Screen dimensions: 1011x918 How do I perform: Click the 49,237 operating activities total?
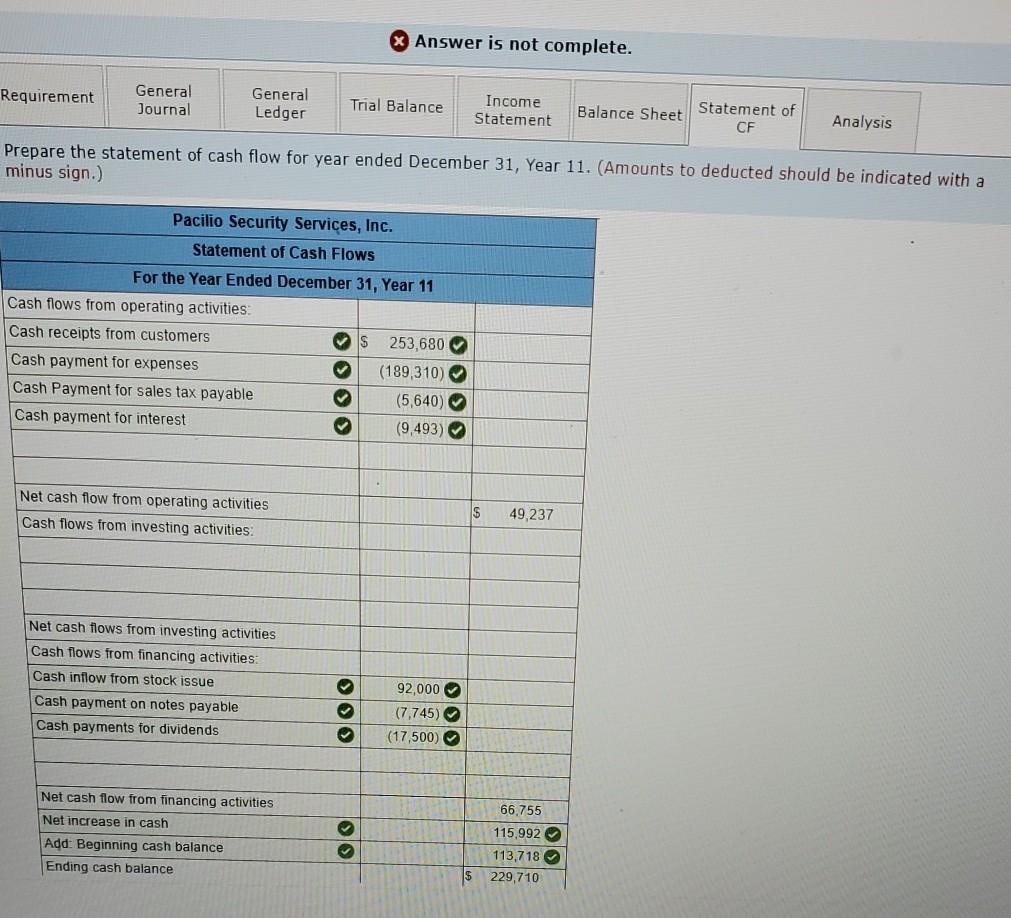click(x=527, y=514)
